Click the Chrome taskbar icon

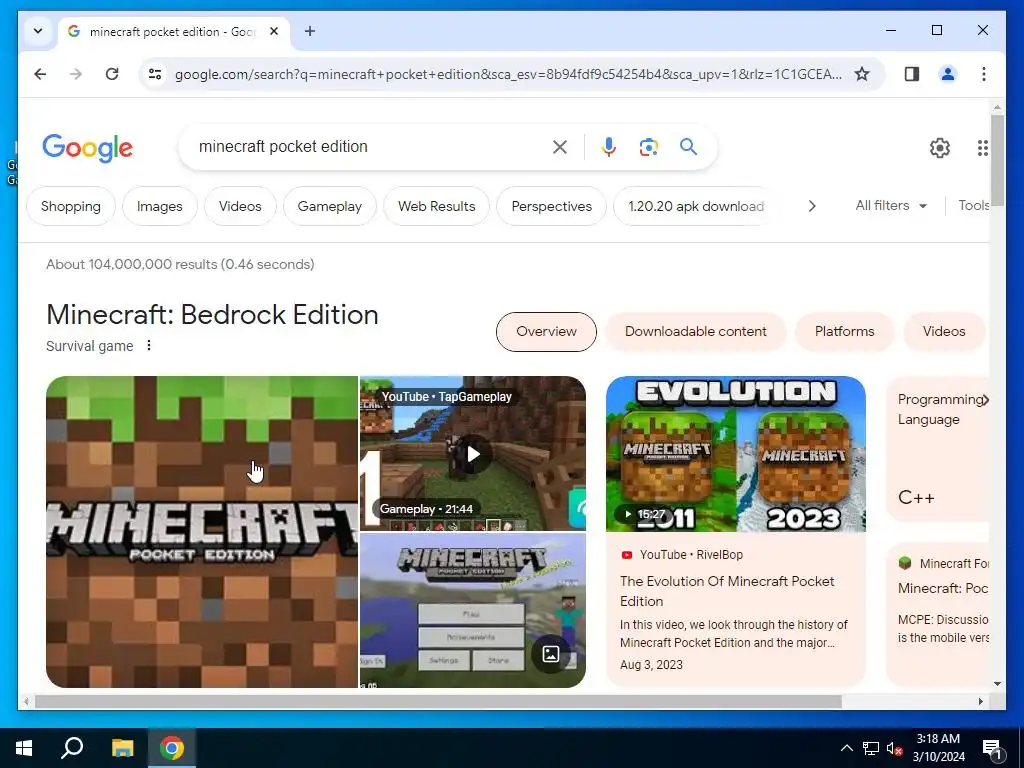(x=172, y=748)
